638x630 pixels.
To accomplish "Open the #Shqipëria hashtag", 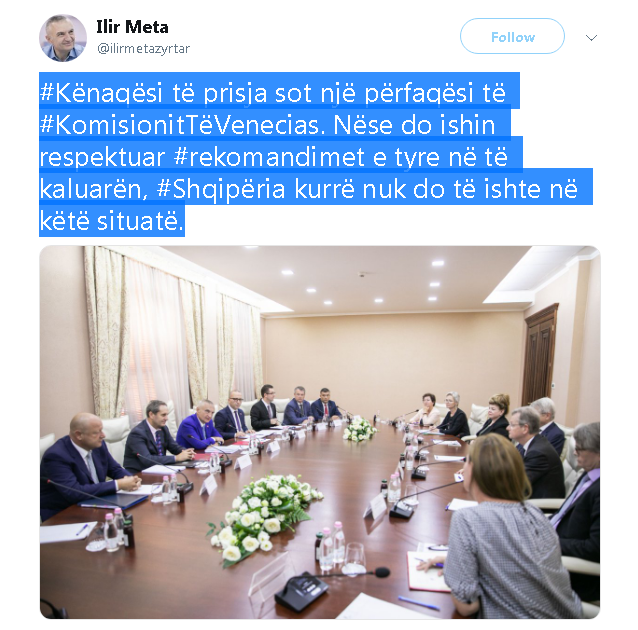I will point(221,189).
